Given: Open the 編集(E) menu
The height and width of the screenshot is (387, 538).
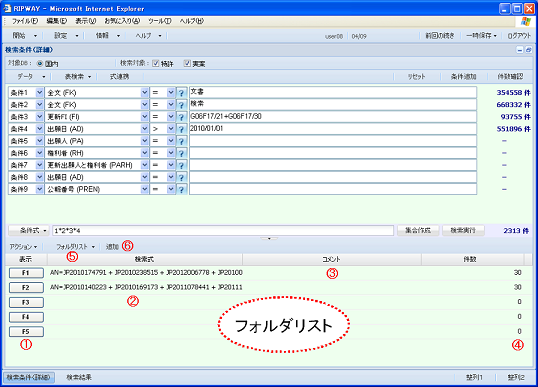Looking at the screenshot, I should 57,21.
